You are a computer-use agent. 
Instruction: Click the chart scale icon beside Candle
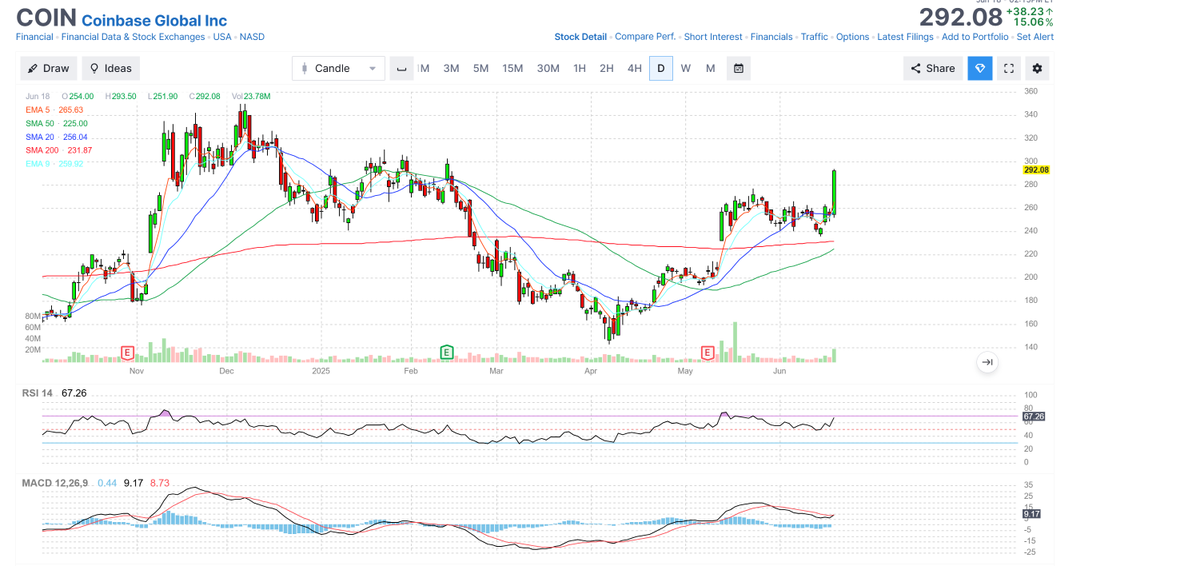[402, 68]
